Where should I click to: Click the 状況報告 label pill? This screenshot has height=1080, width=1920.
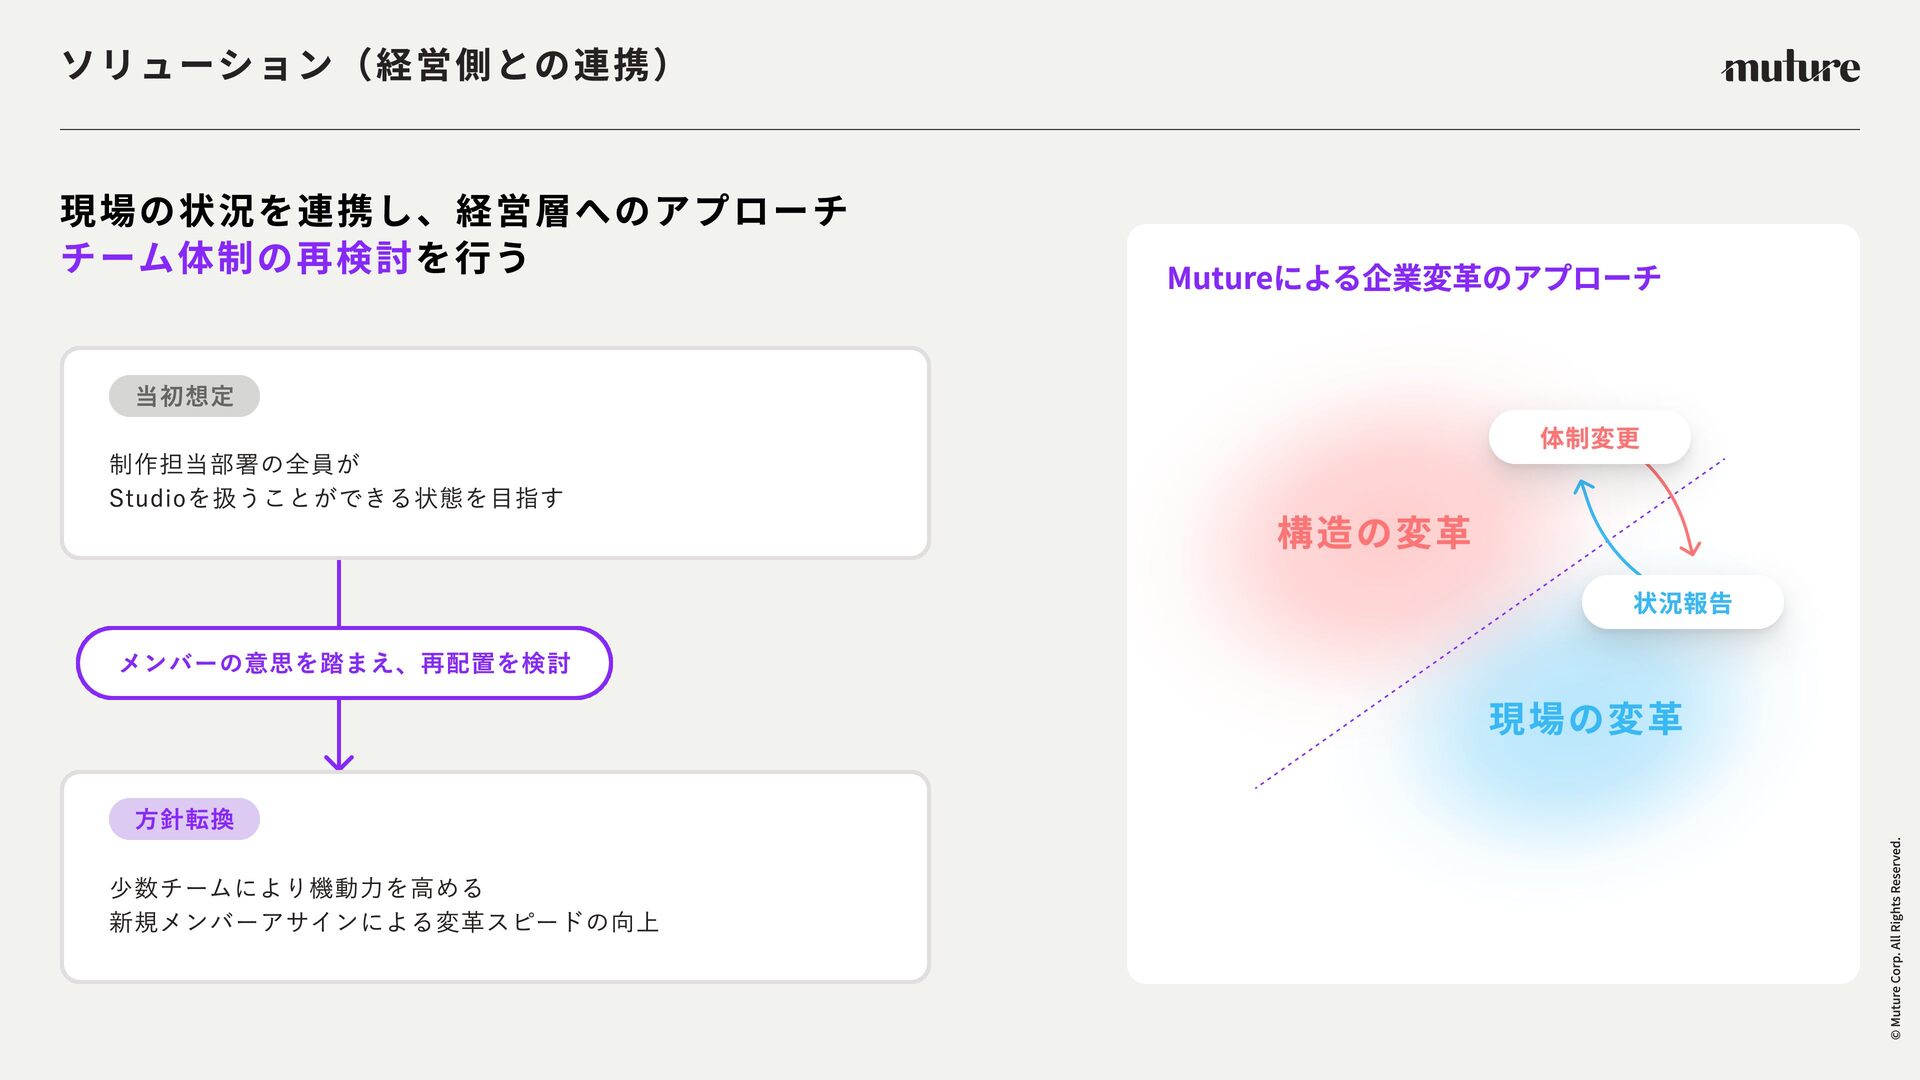tap(1682, 603)
